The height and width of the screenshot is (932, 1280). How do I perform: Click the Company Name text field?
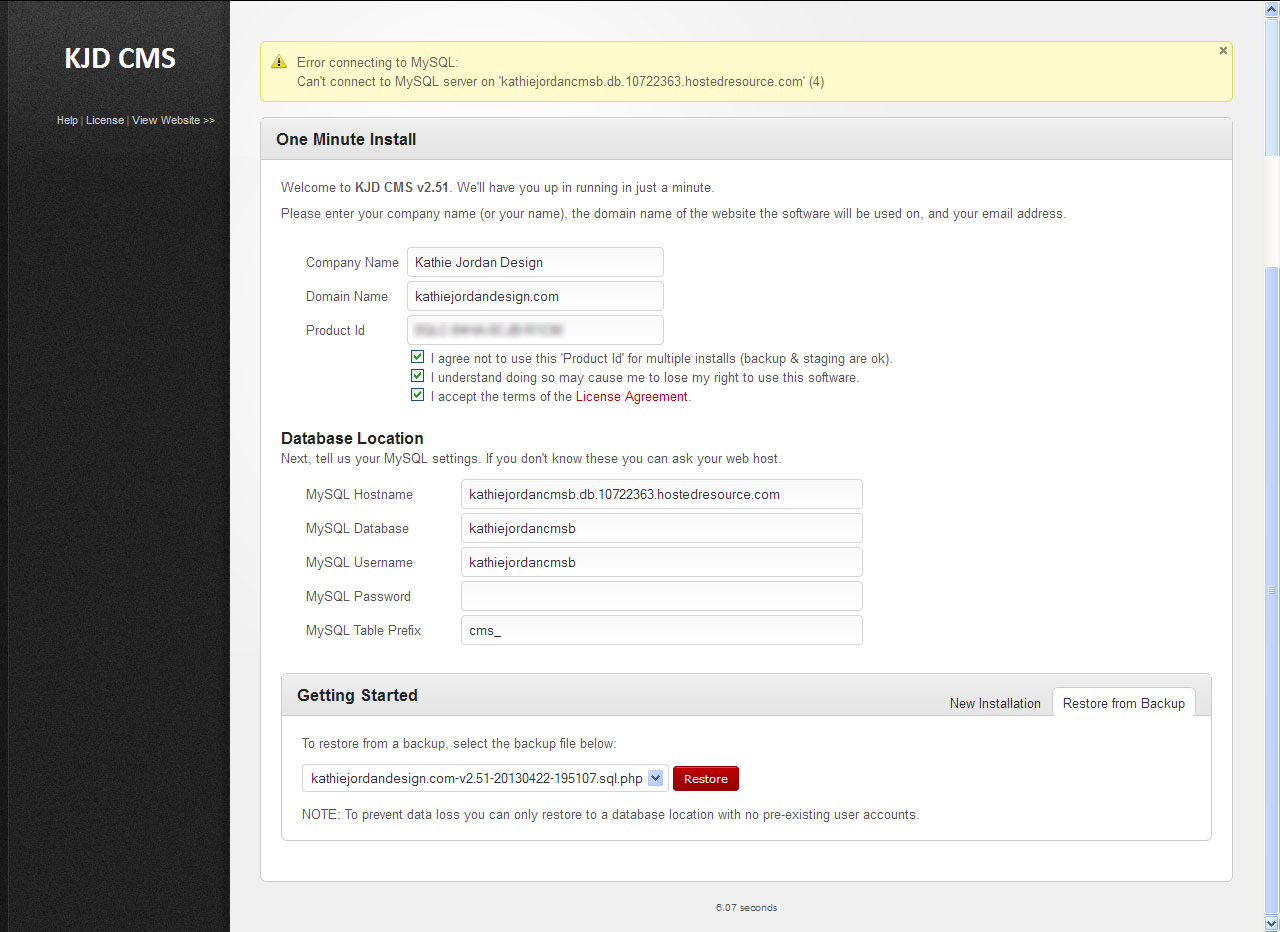pos(535,262)
